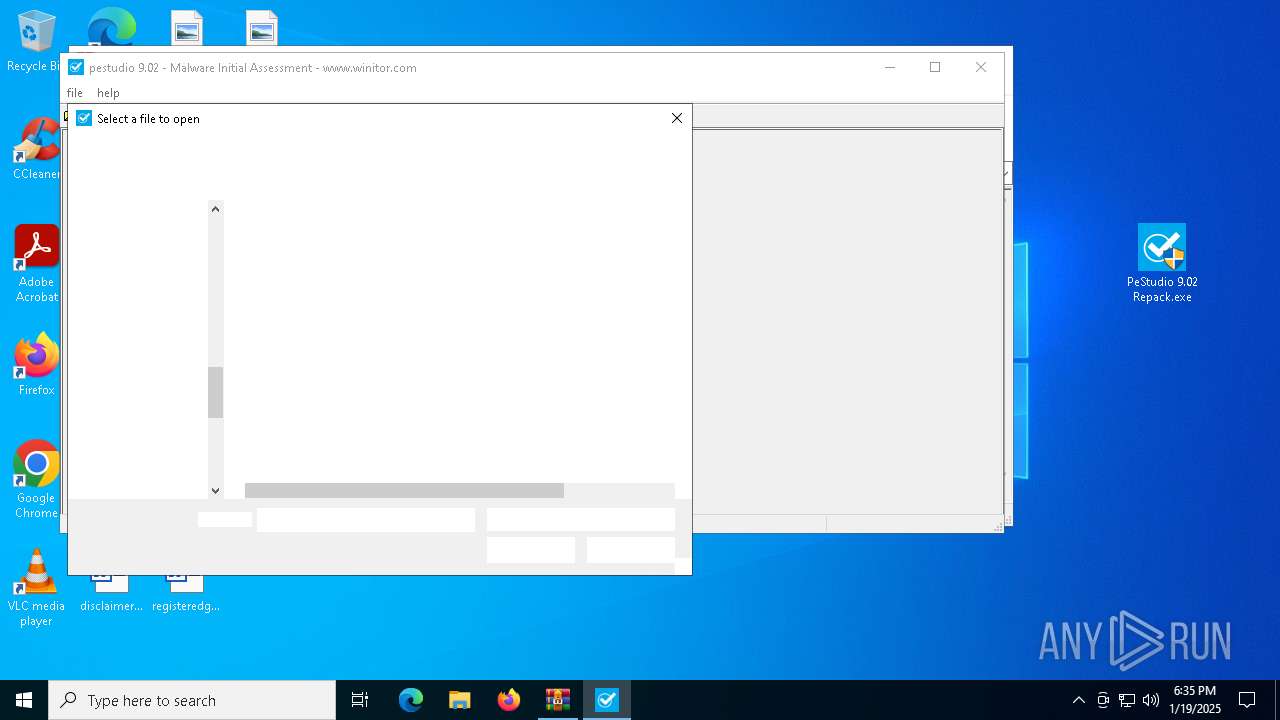Close the Select a file to open dialog
The image size is (1280, 720).
pyautogui.click(x=677, y=118)
